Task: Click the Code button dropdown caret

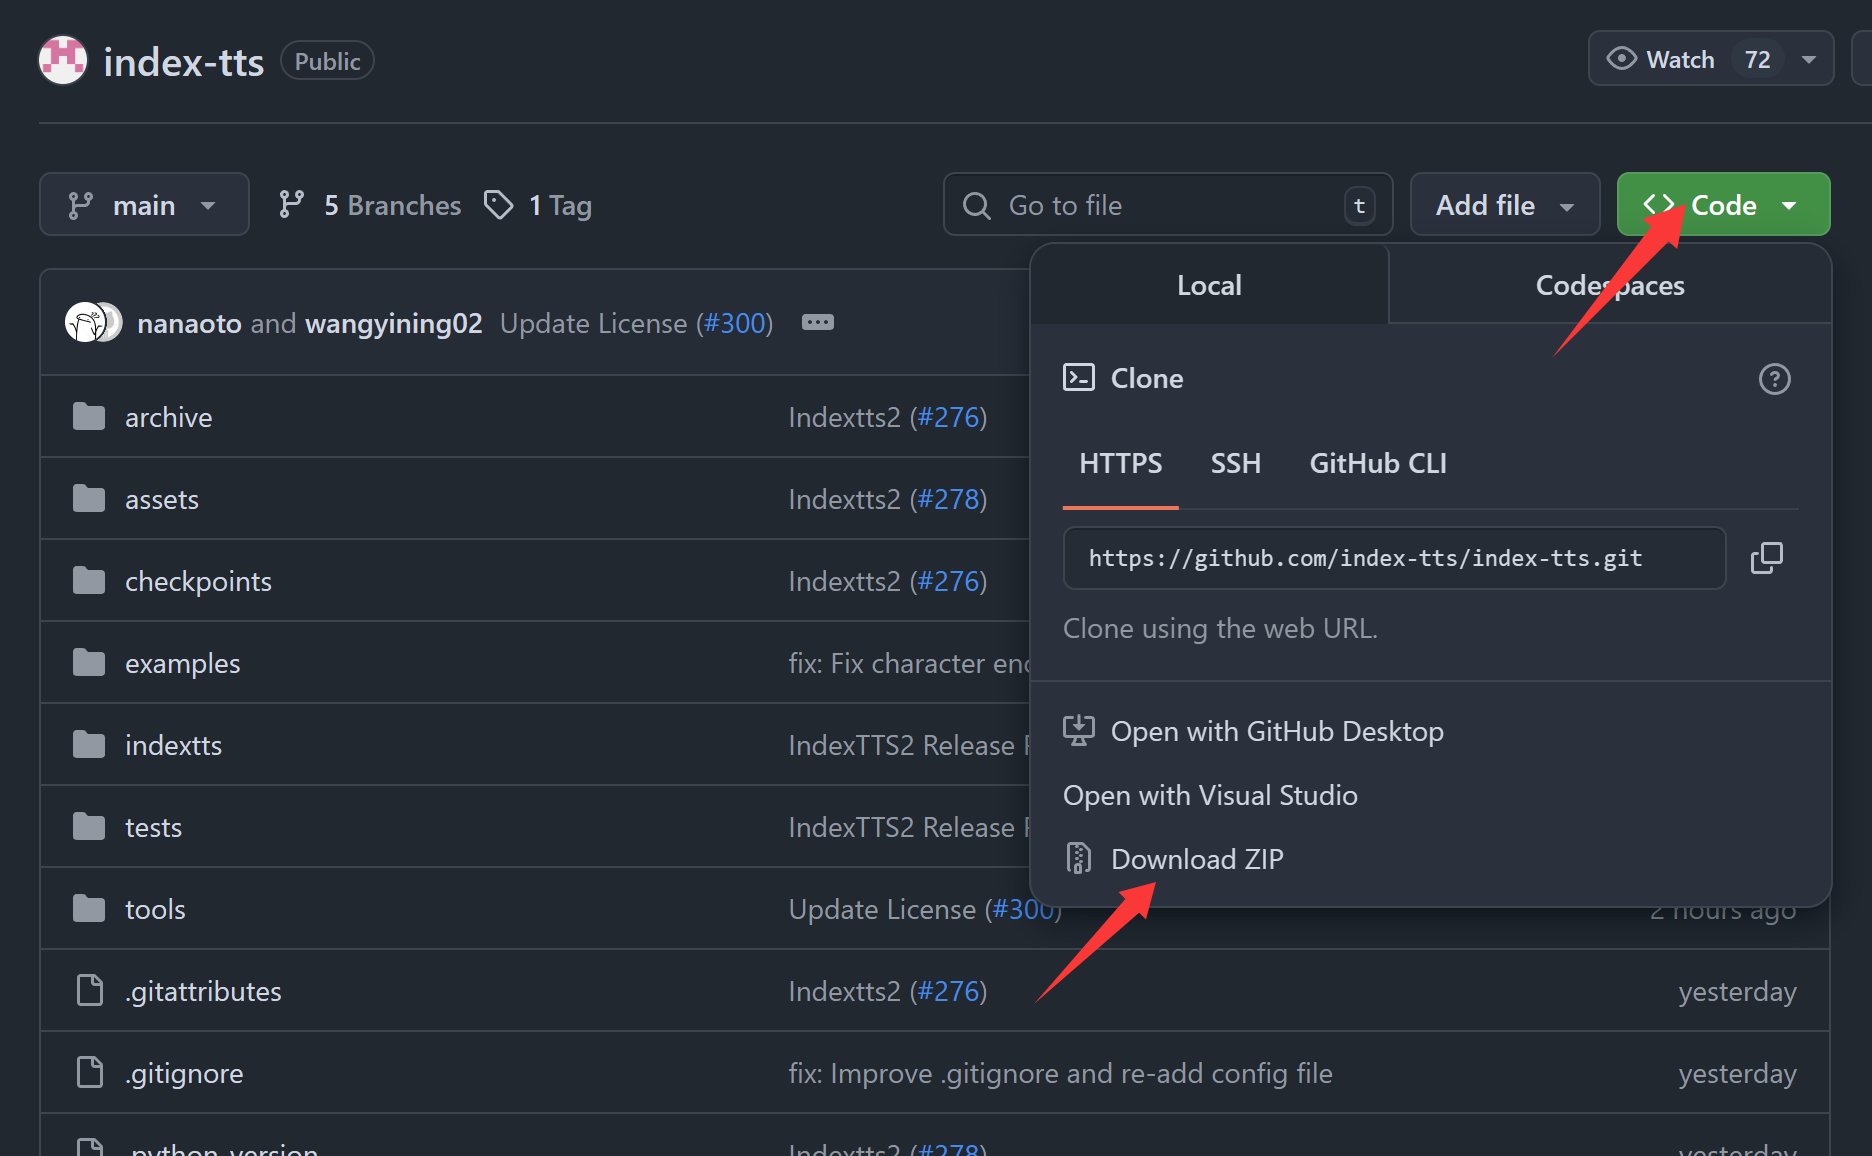Action: (1789, 206)
